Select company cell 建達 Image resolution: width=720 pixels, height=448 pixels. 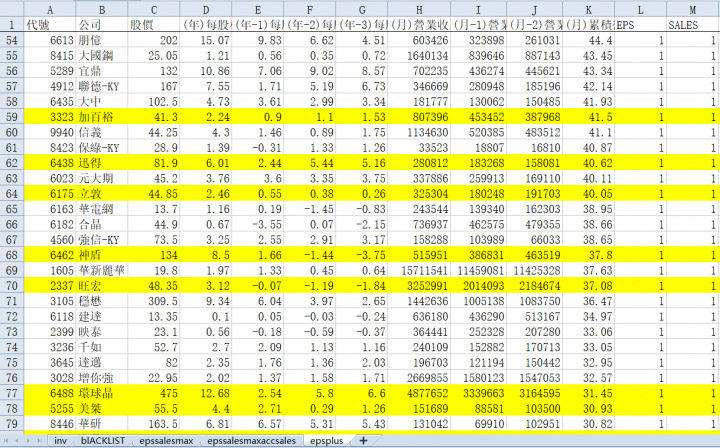[x=101, y=316]
